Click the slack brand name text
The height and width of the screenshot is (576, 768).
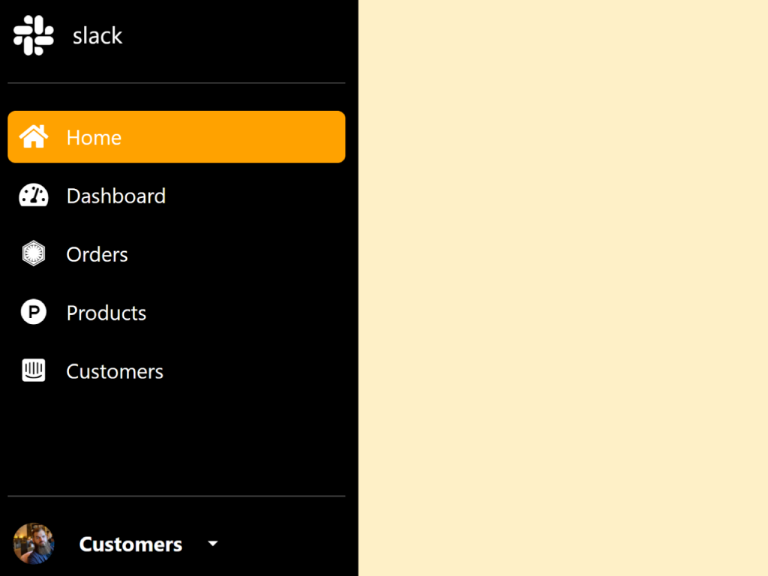click(x=97, y=36)
